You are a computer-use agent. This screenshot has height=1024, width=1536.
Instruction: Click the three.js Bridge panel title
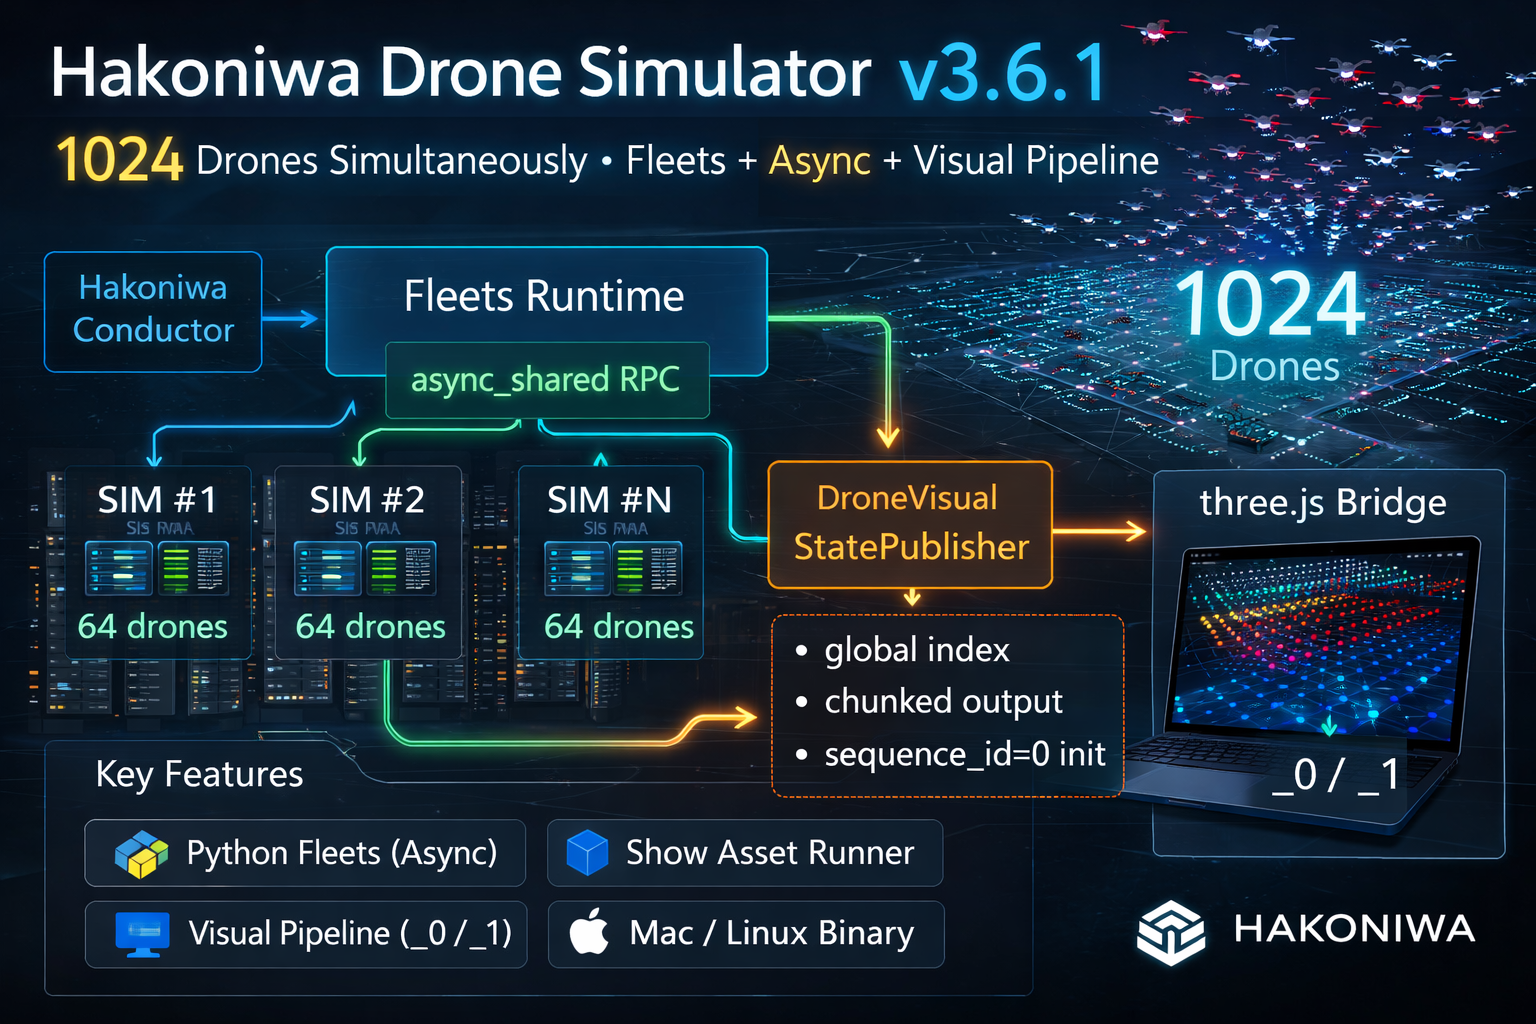coord(1322,502)
